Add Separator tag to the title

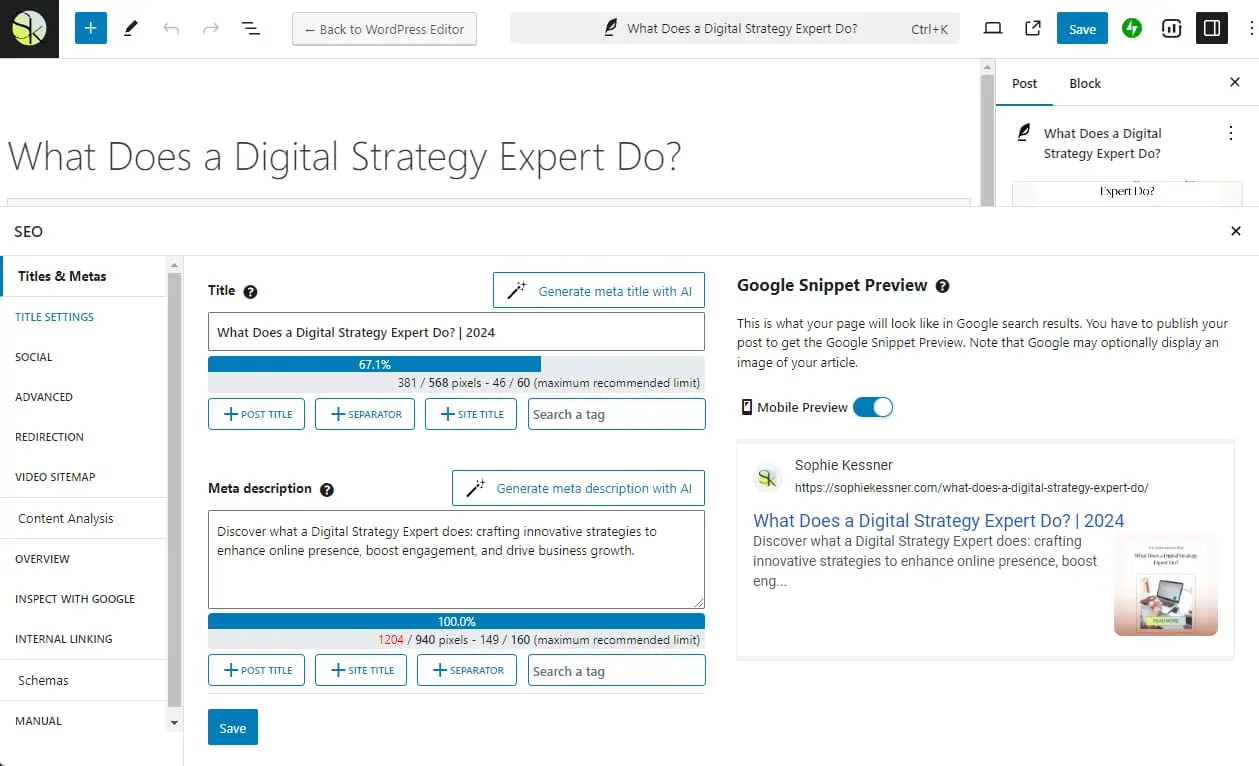365,414
